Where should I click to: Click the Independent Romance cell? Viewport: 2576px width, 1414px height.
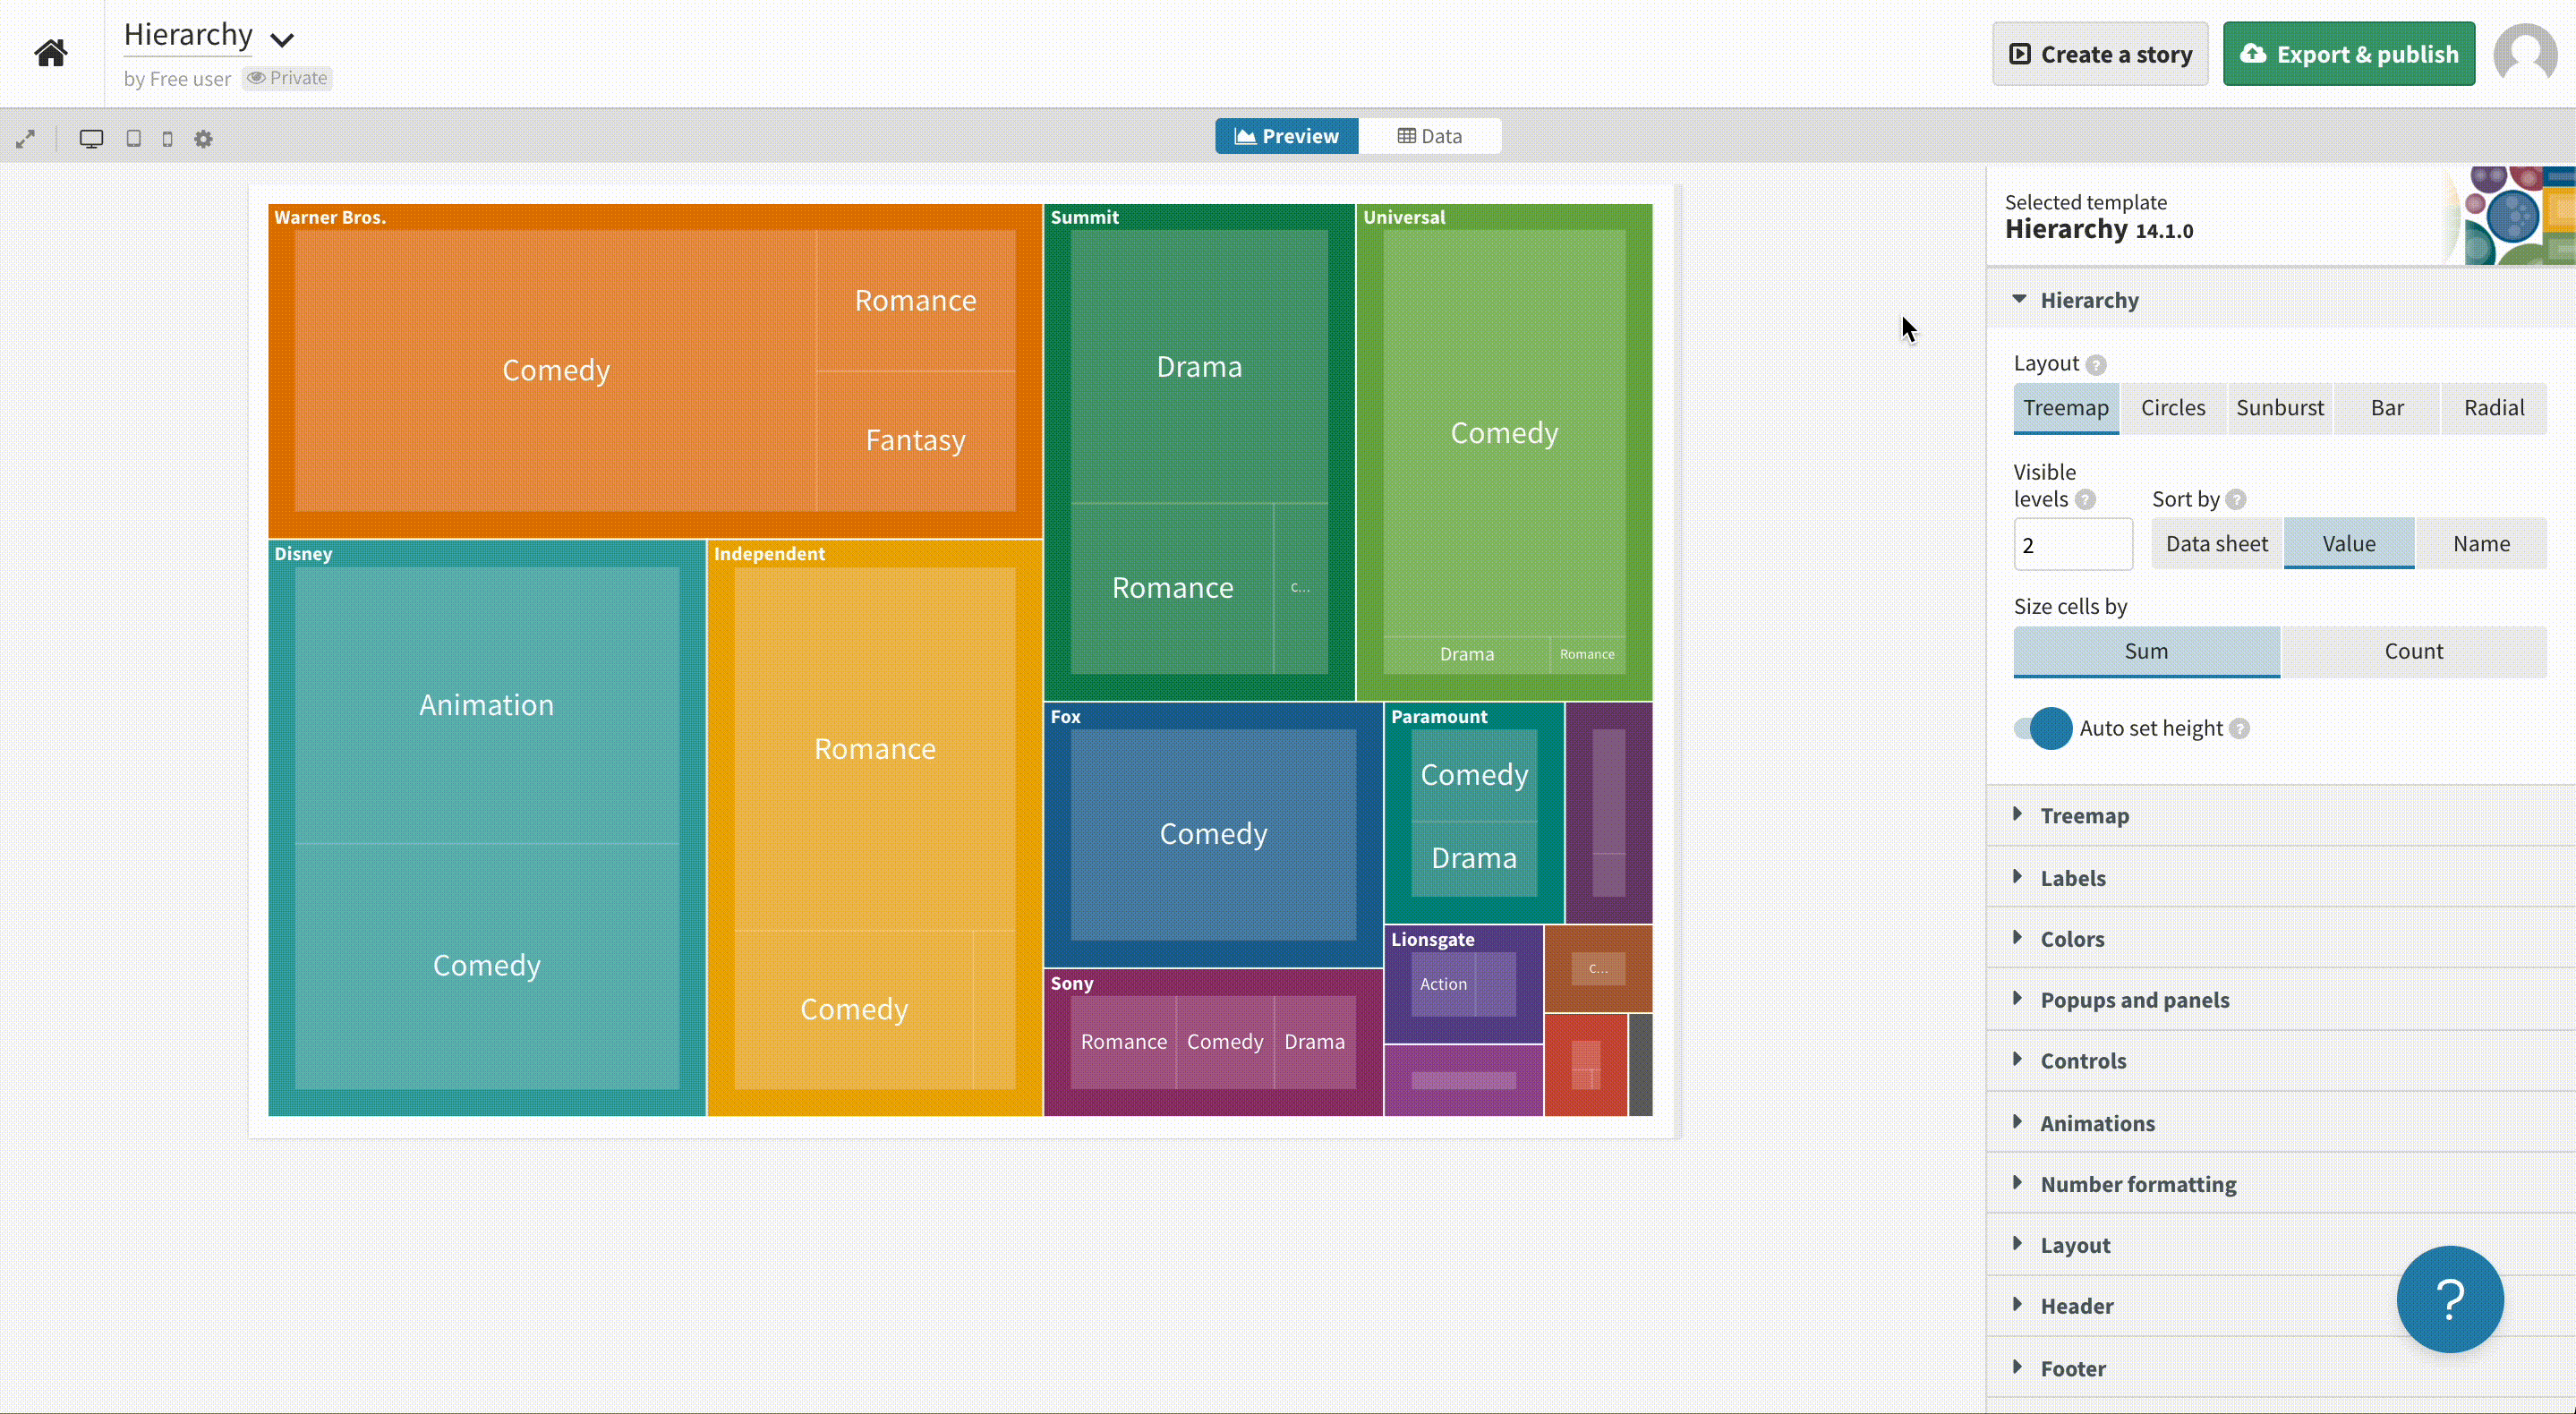click(875, 749)
